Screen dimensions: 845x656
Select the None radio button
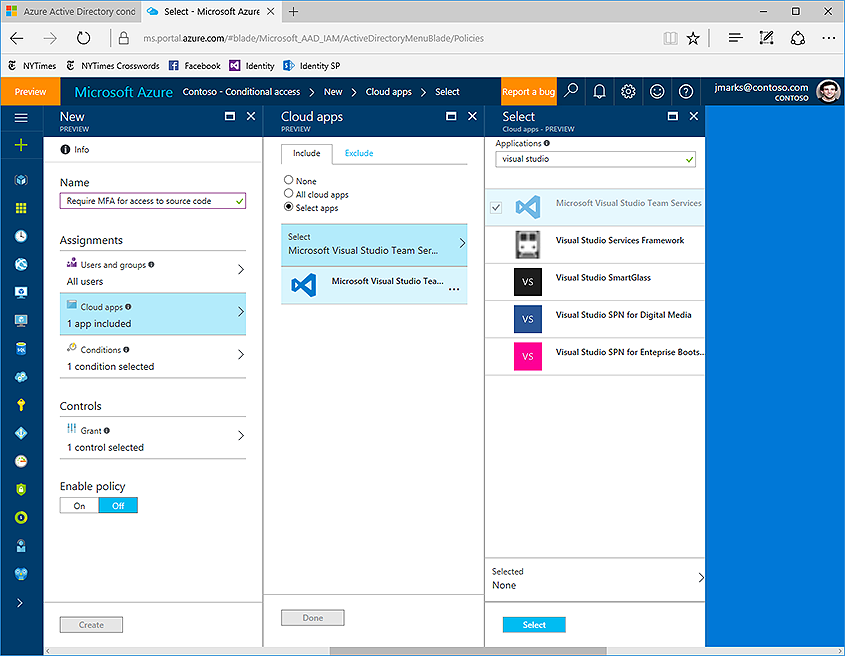coord(288,180)
